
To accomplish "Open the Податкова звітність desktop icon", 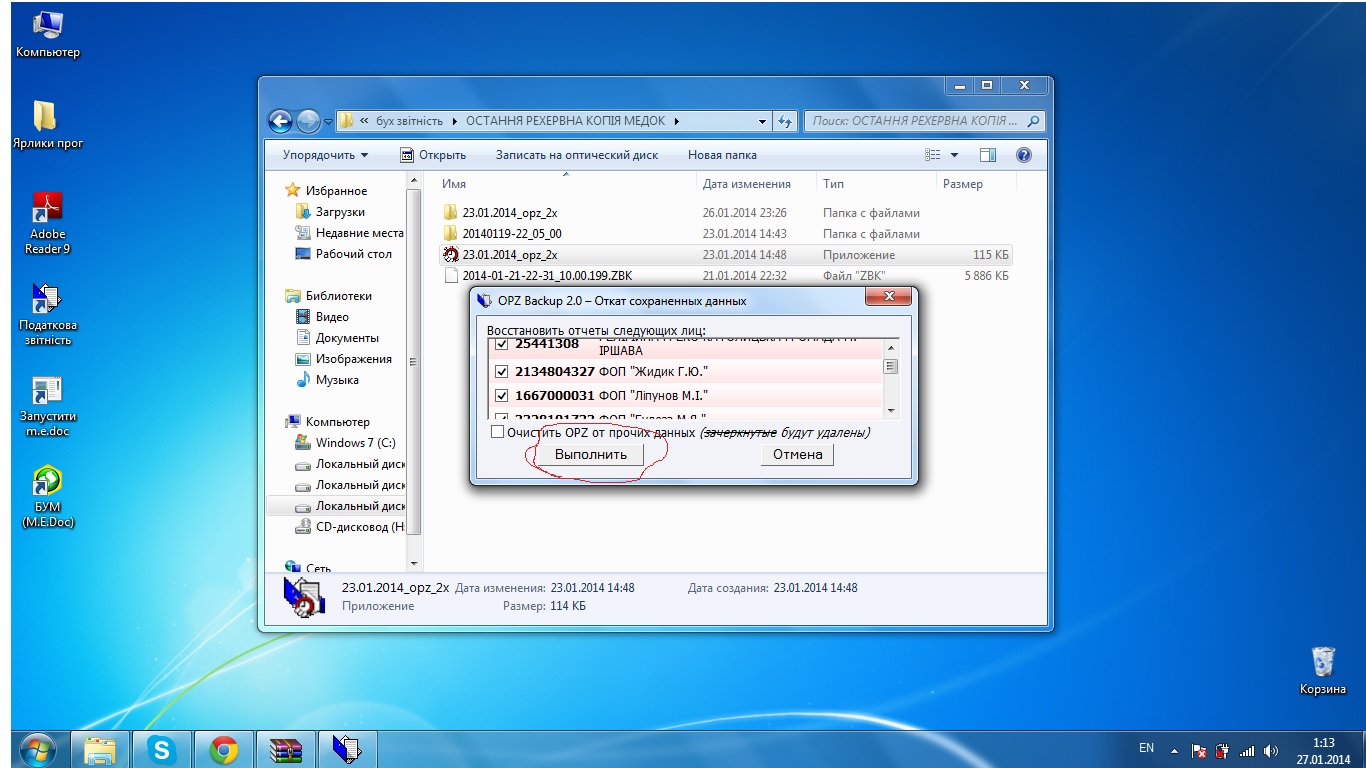I will click(x=47, y=299).
